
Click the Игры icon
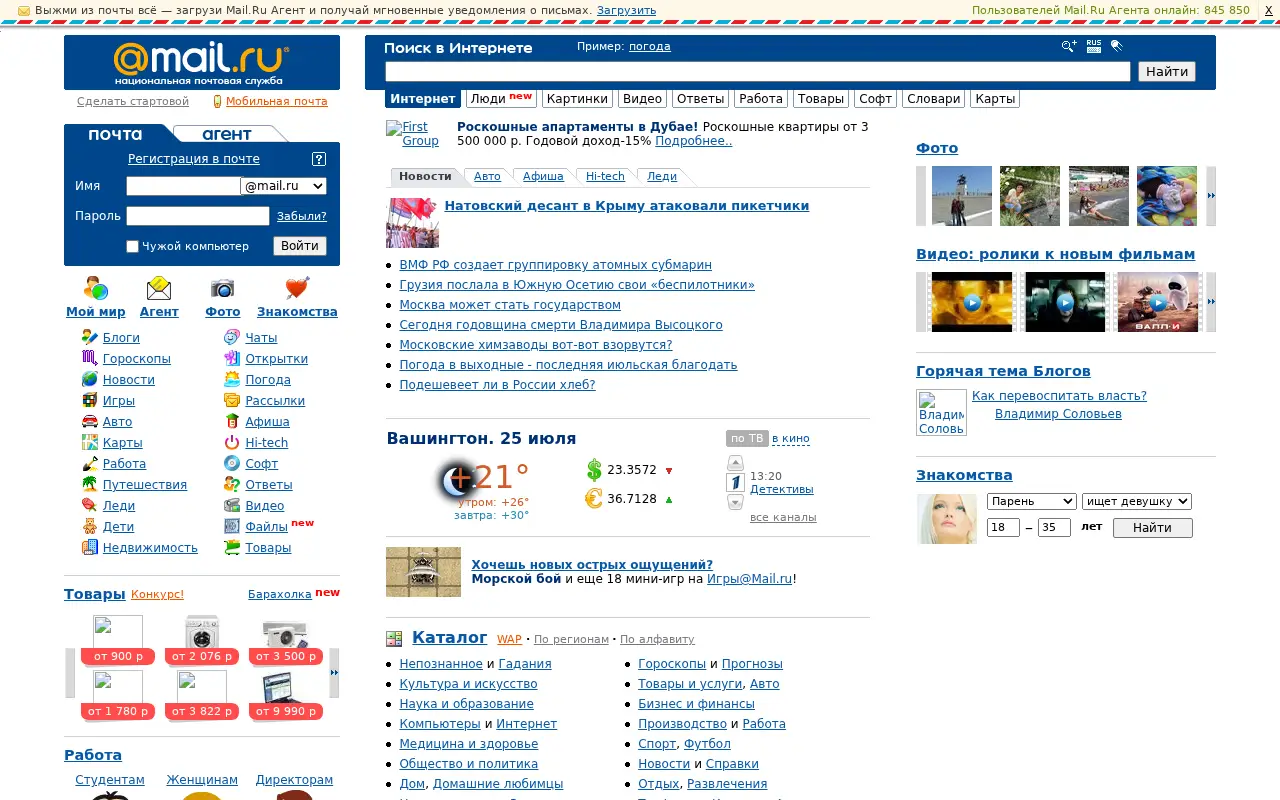tap(90, 400)
